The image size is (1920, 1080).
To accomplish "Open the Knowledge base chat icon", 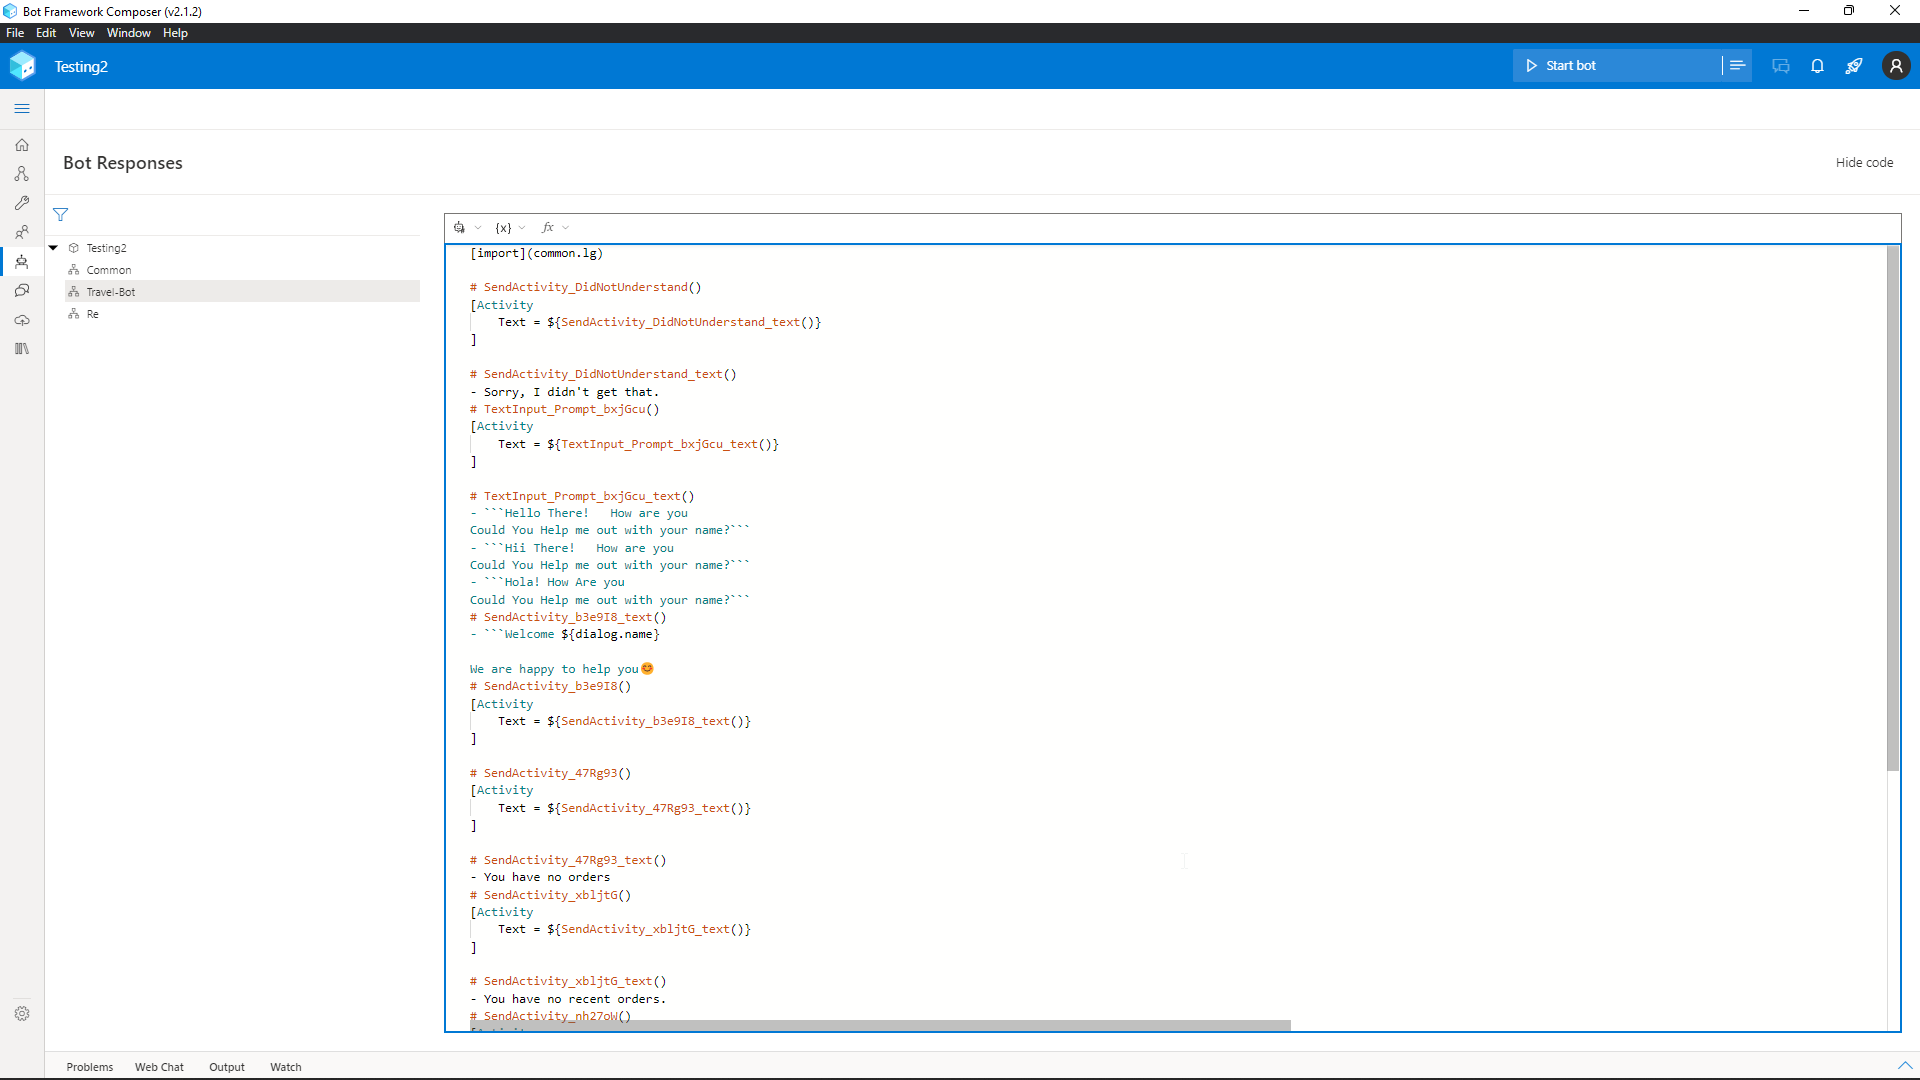I will [x=22, y=291].
